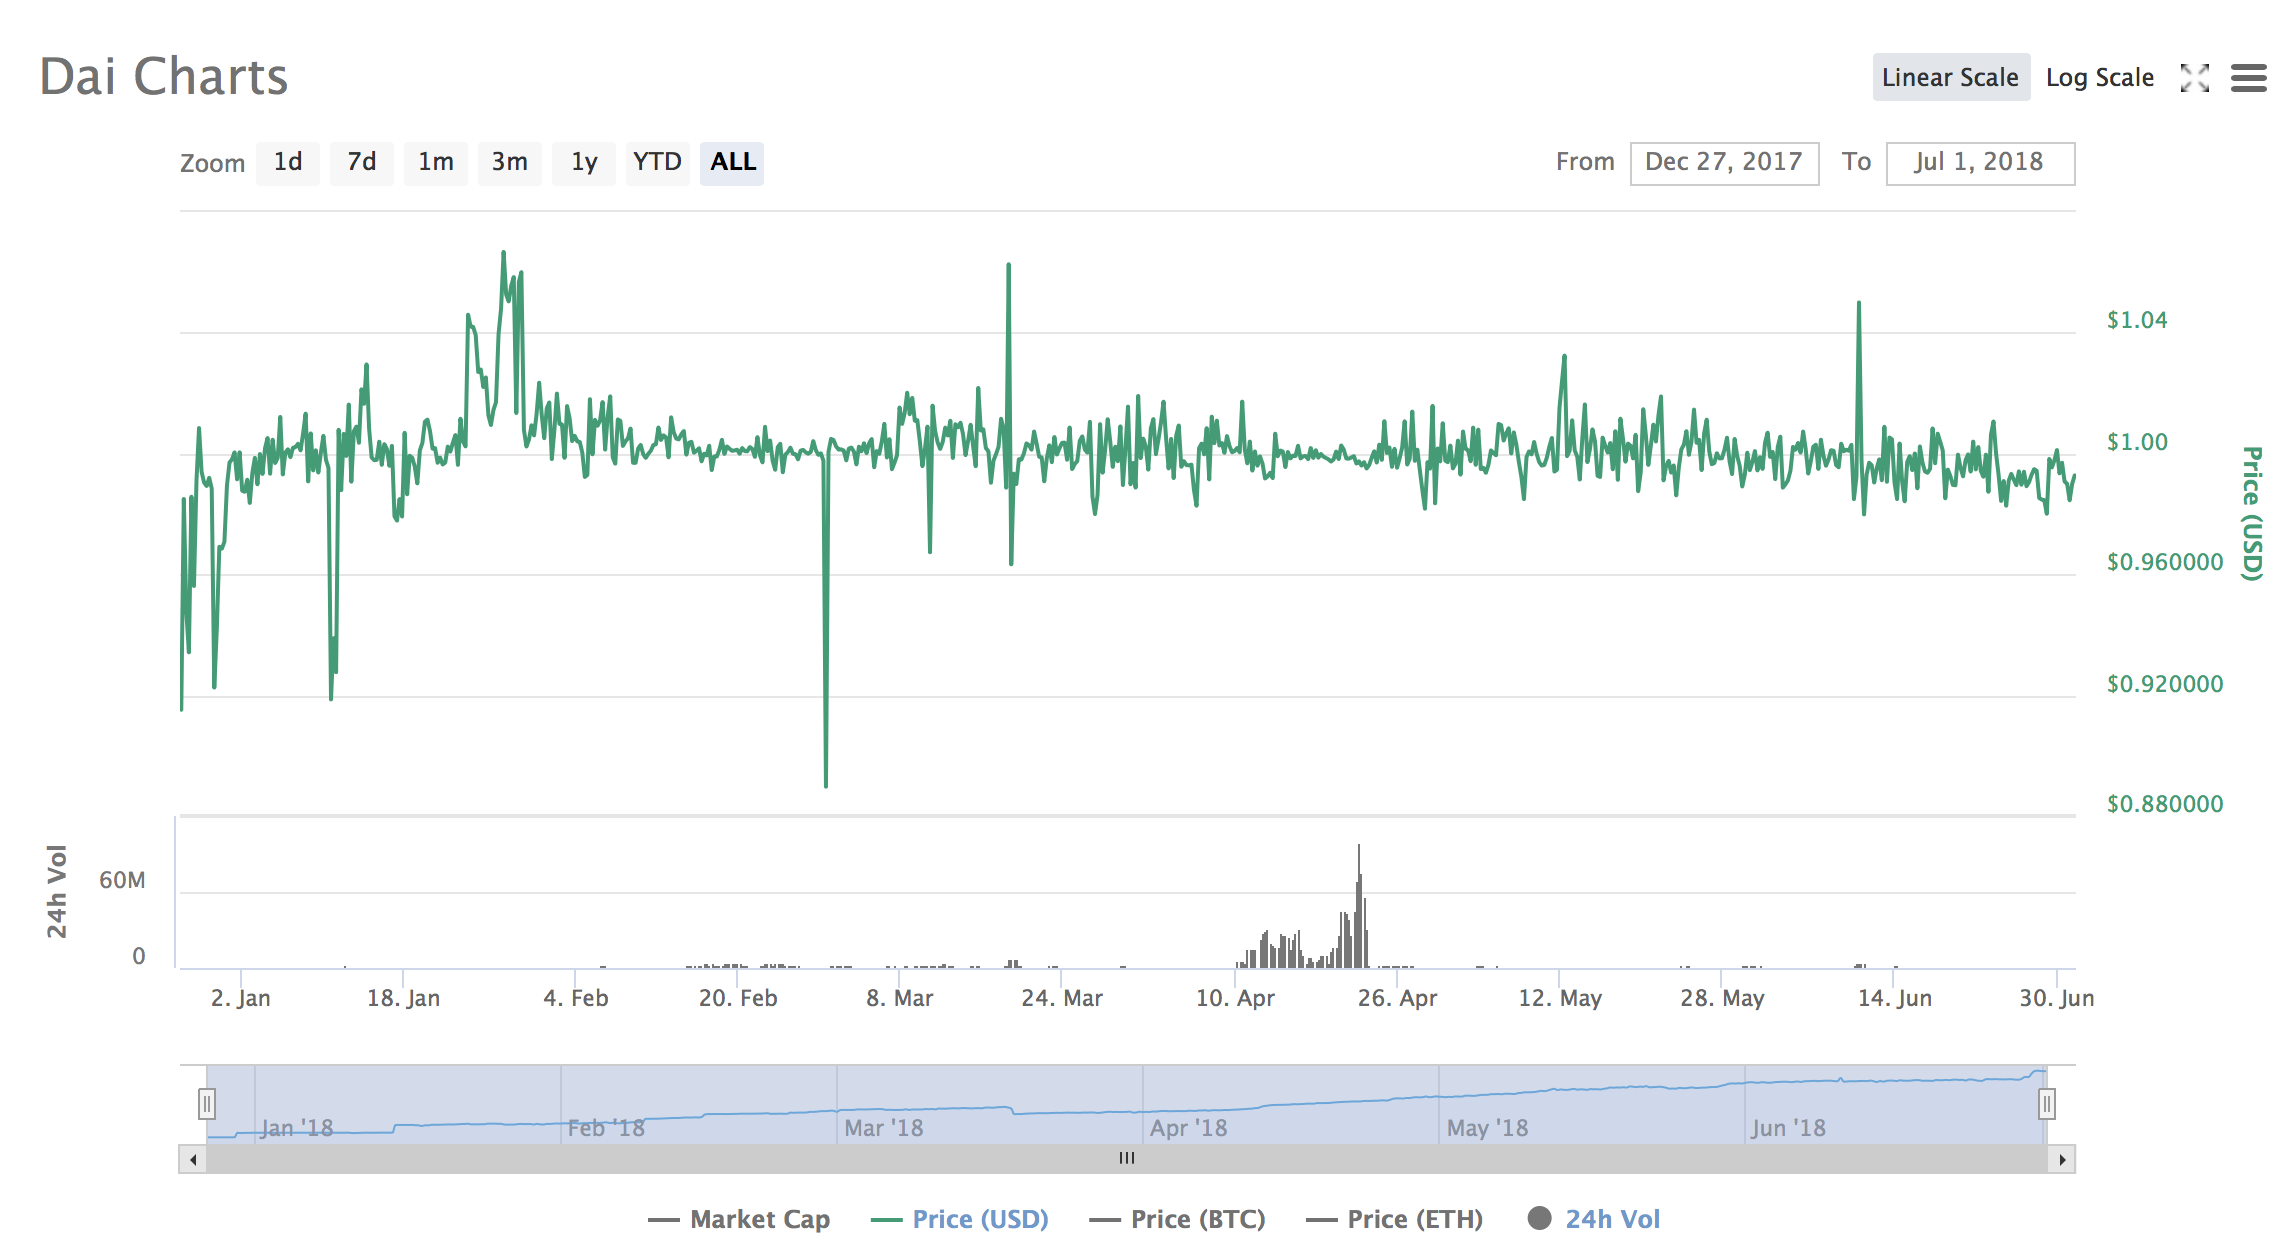The image size is (2294, 1242).
Task: Click May '18 in the navigator
Action: (x=1487, y=1128)
